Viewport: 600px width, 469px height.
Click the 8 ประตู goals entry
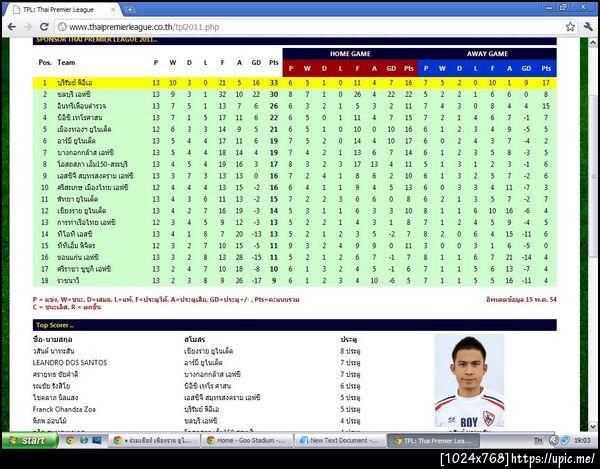350,351
